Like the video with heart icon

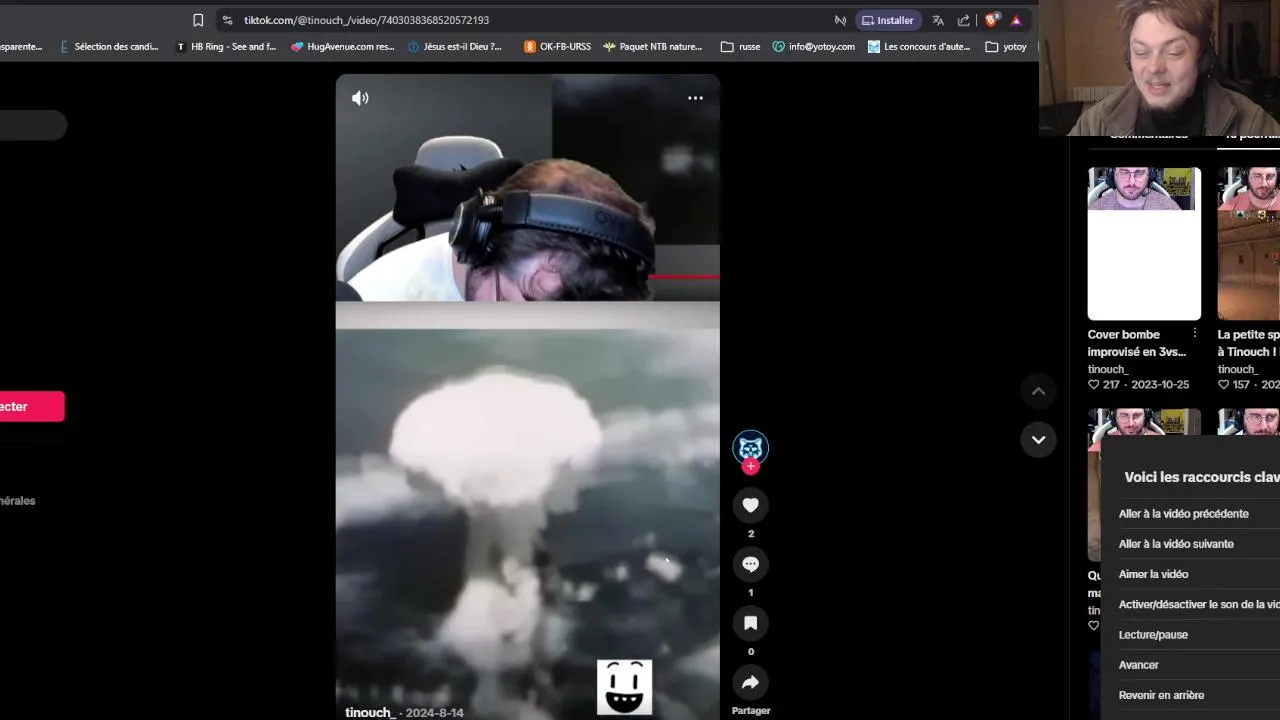(x=750, y=505)
